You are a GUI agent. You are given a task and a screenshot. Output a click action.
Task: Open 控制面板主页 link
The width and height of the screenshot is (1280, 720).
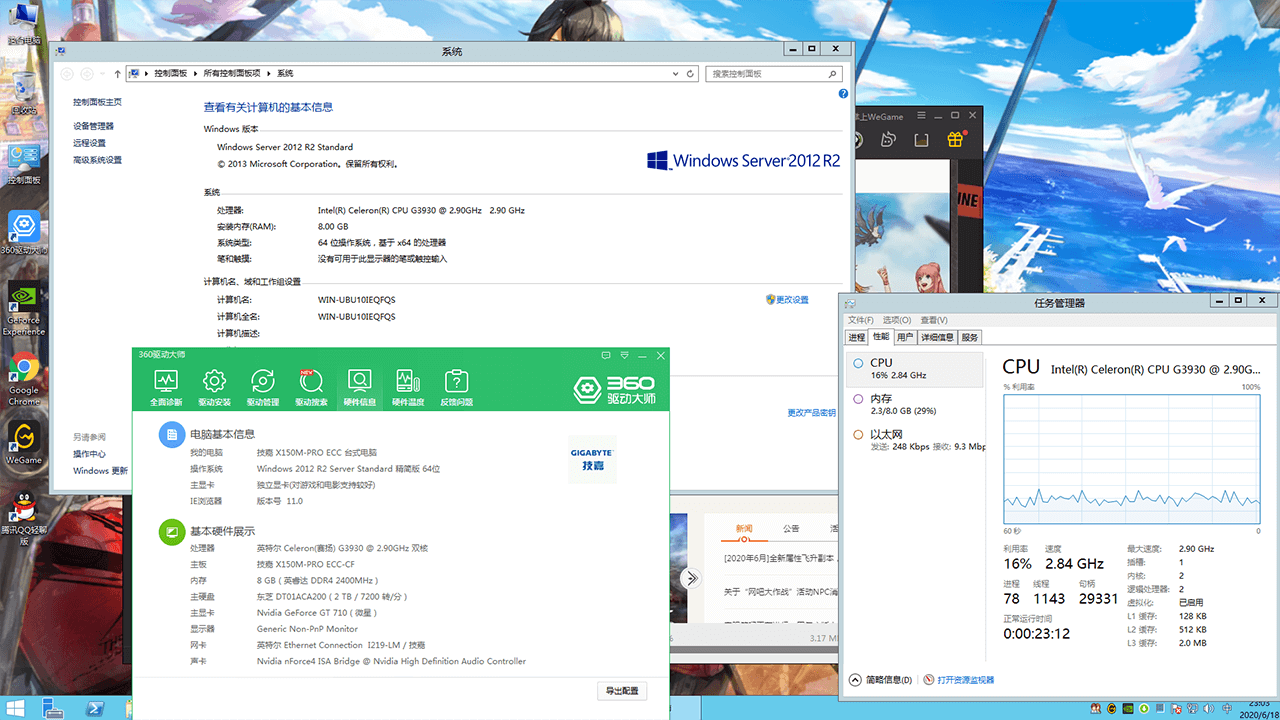click(x=97, y=102)
